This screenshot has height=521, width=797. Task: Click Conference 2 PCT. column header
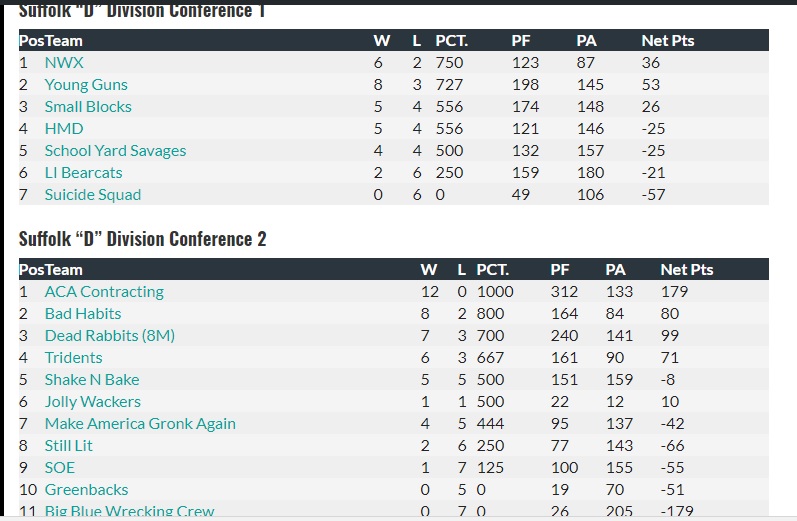(492, 270)
